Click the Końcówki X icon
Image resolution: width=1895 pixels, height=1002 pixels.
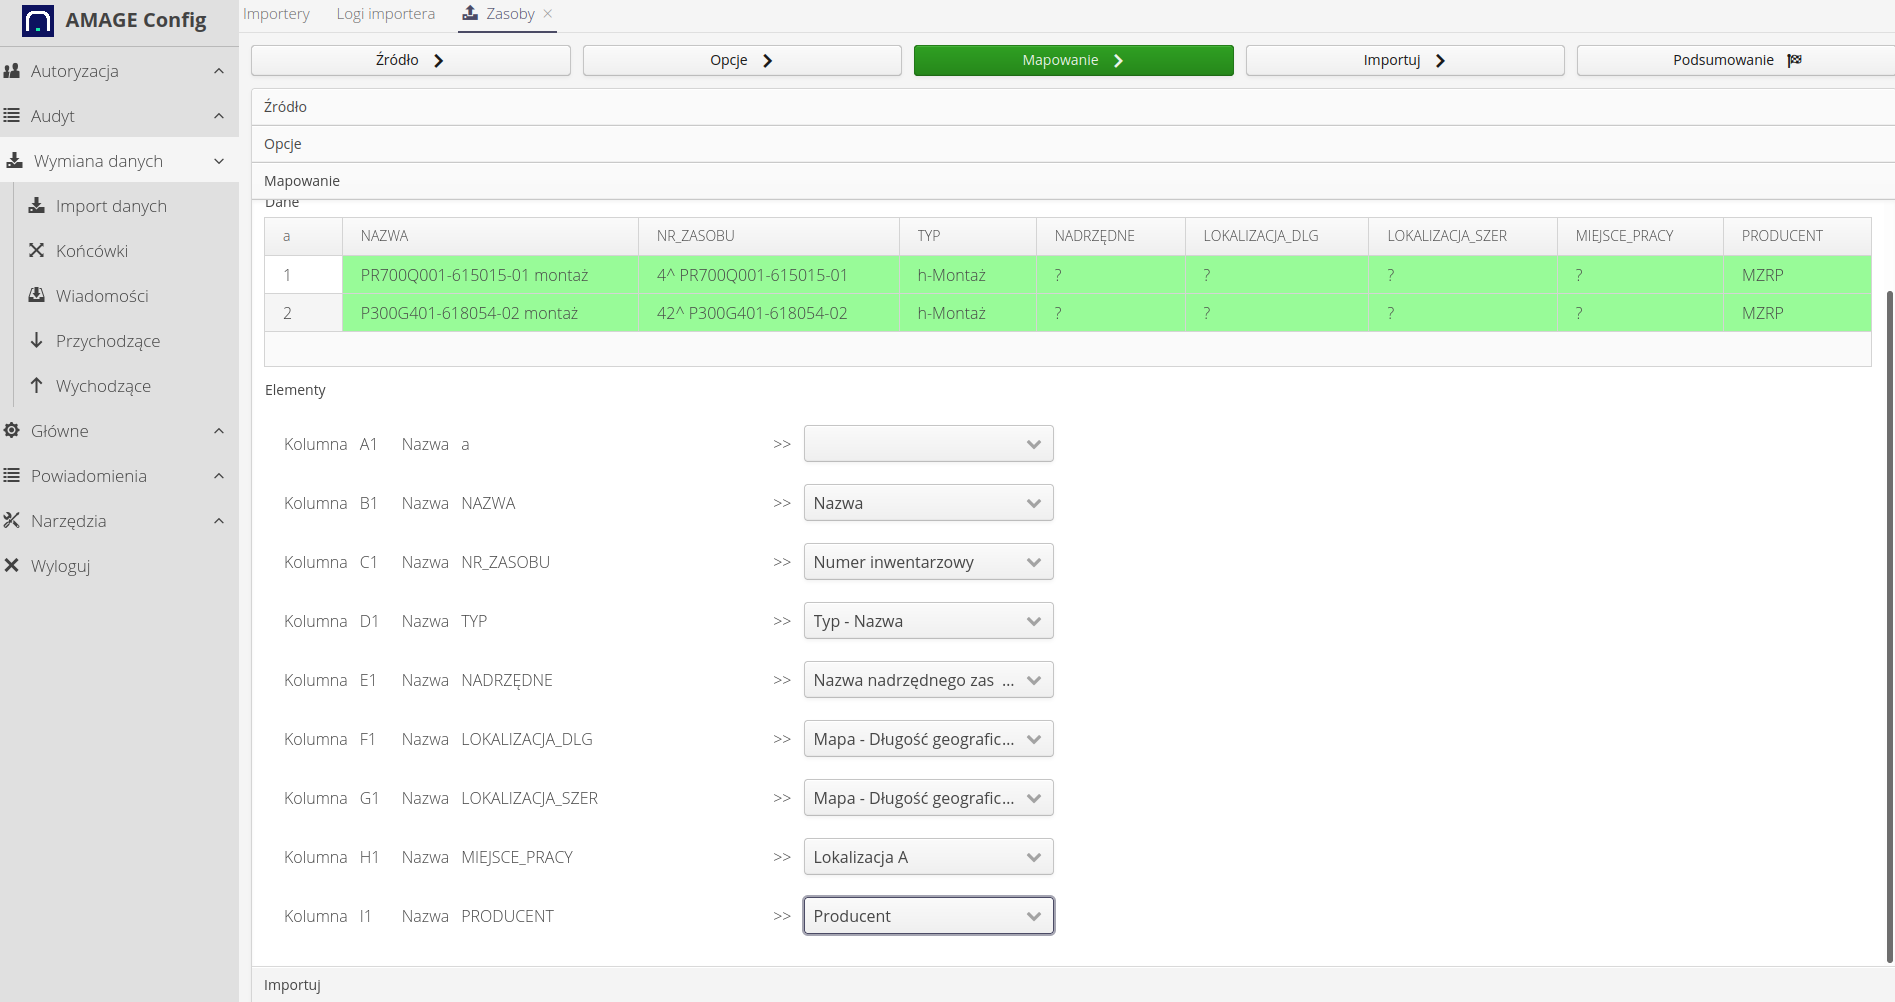(x=37, y=251)
